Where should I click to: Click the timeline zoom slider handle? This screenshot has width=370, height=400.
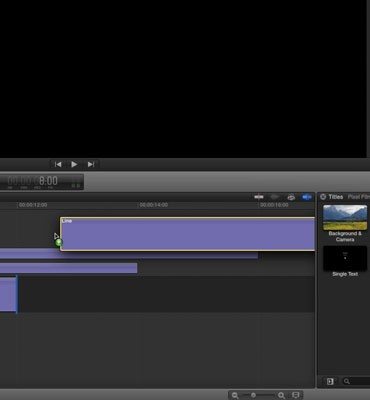tap(253, 395)
